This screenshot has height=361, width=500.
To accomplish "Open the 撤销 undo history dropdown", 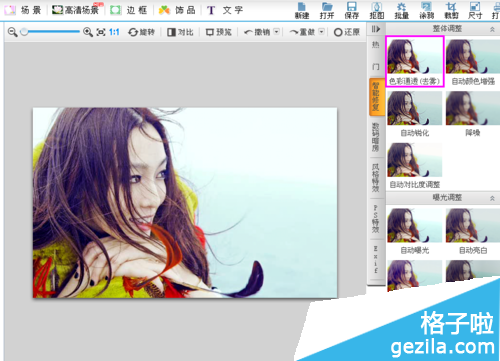I will [276, 32].
